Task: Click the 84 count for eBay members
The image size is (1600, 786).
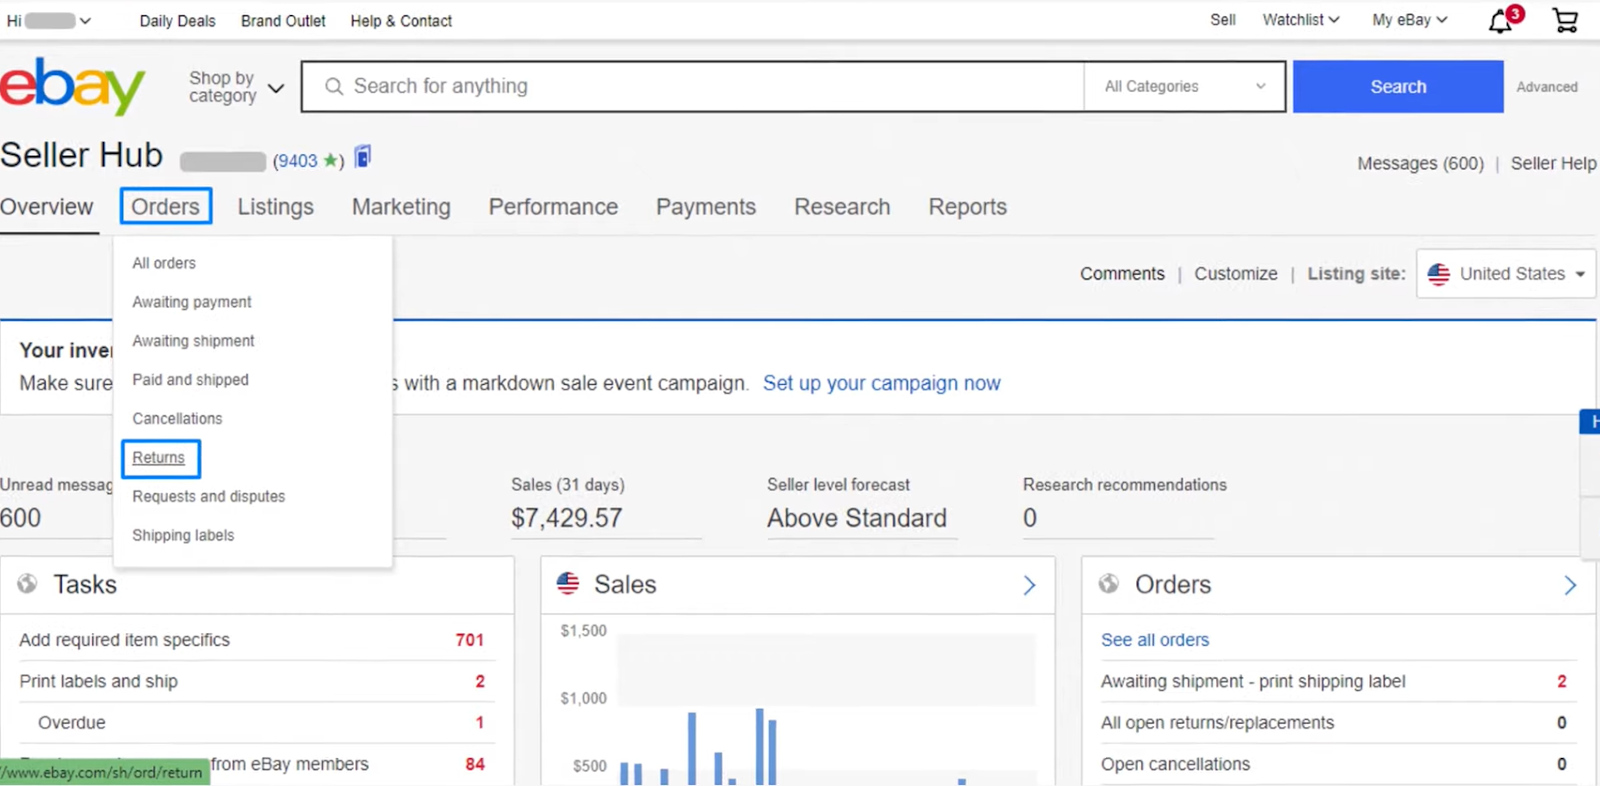Action: (475, 764)
